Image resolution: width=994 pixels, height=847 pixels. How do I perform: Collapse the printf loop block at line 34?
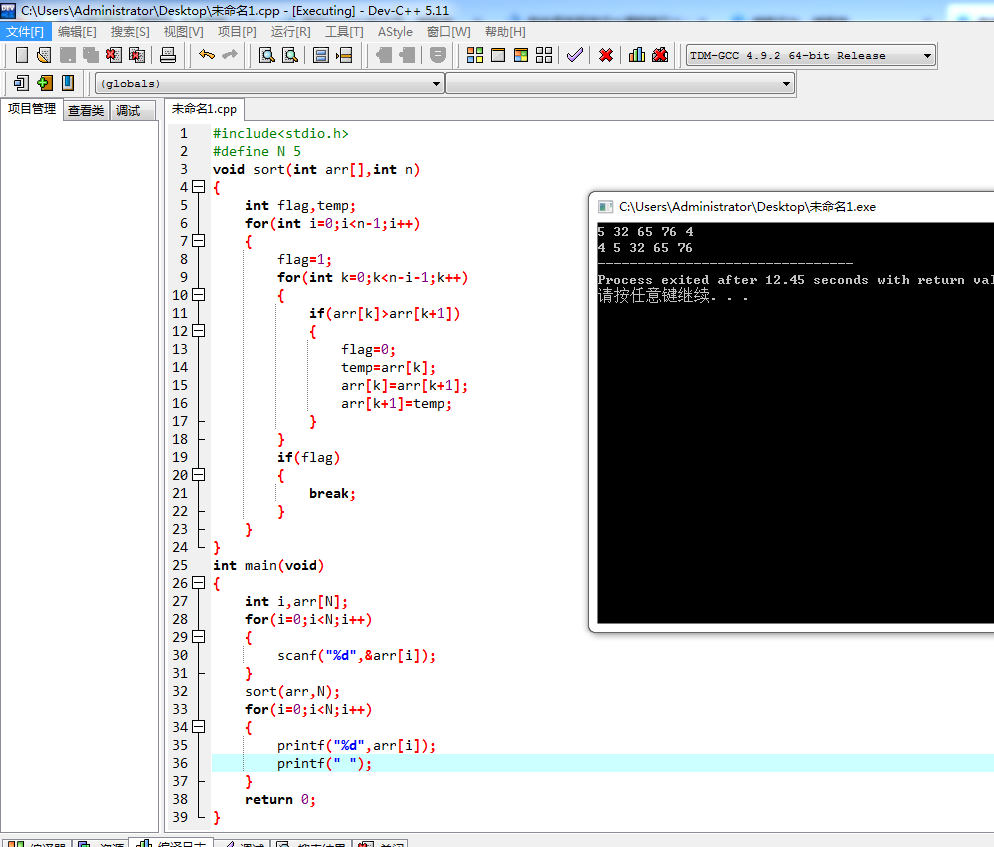[x=198, y=727]
